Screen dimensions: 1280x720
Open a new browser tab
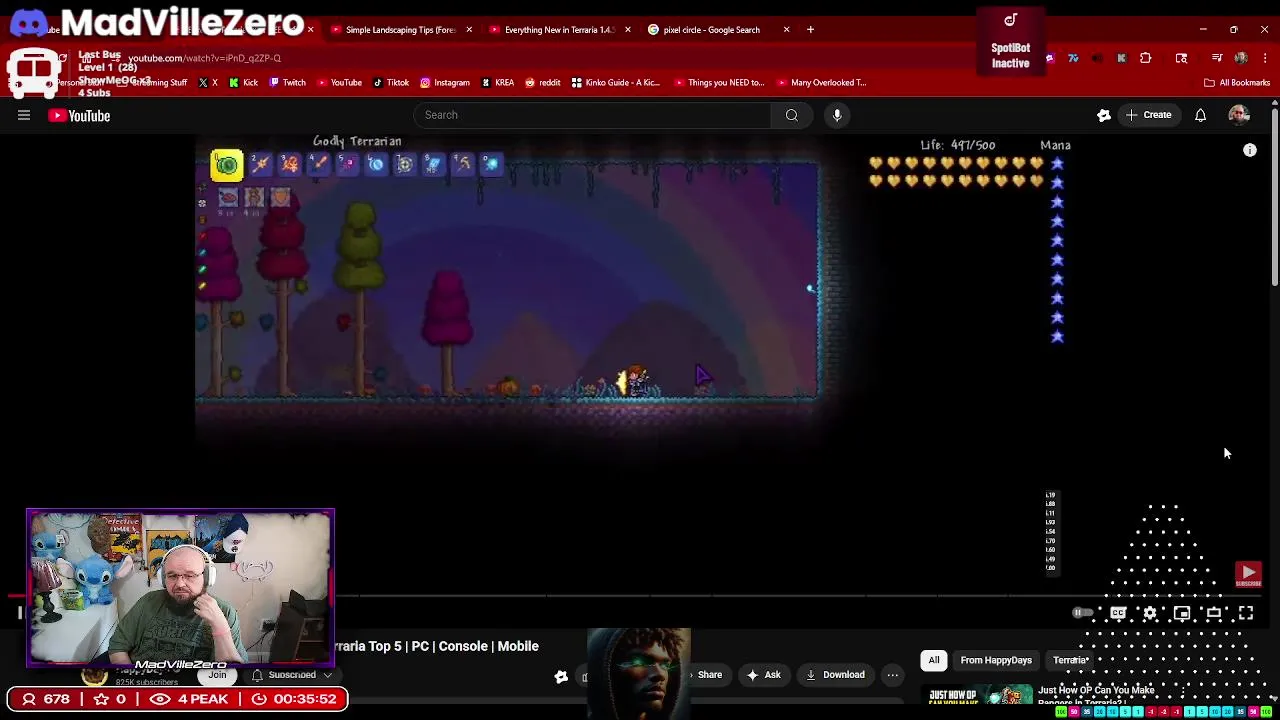(x=810, y=30)
